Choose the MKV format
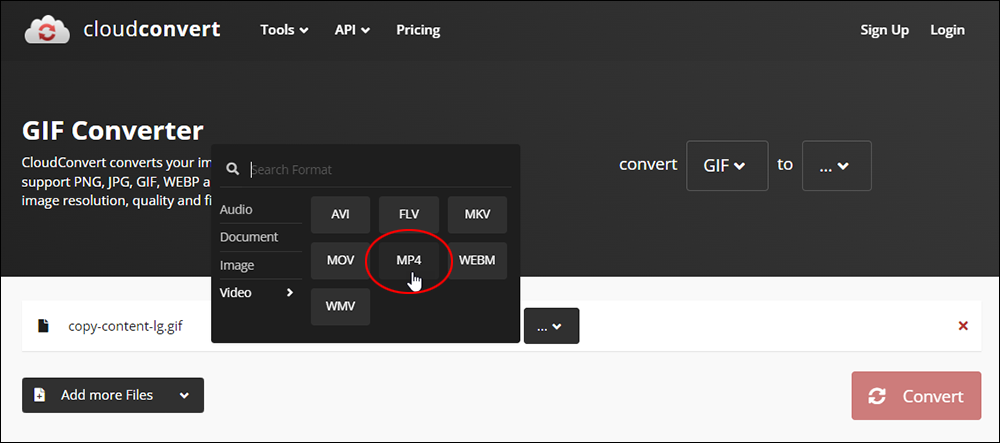Image resolution: width=1000 pixels, height=443 pixels. (477, 215)
